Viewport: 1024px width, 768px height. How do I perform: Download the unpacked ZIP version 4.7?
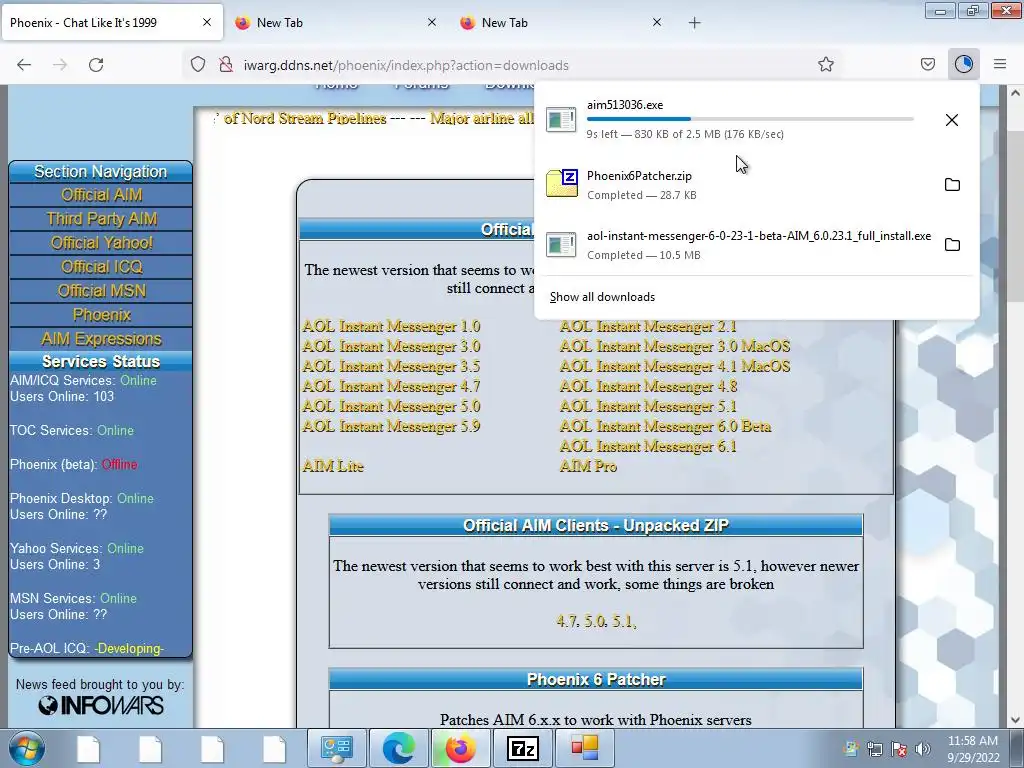pos(567,621)
